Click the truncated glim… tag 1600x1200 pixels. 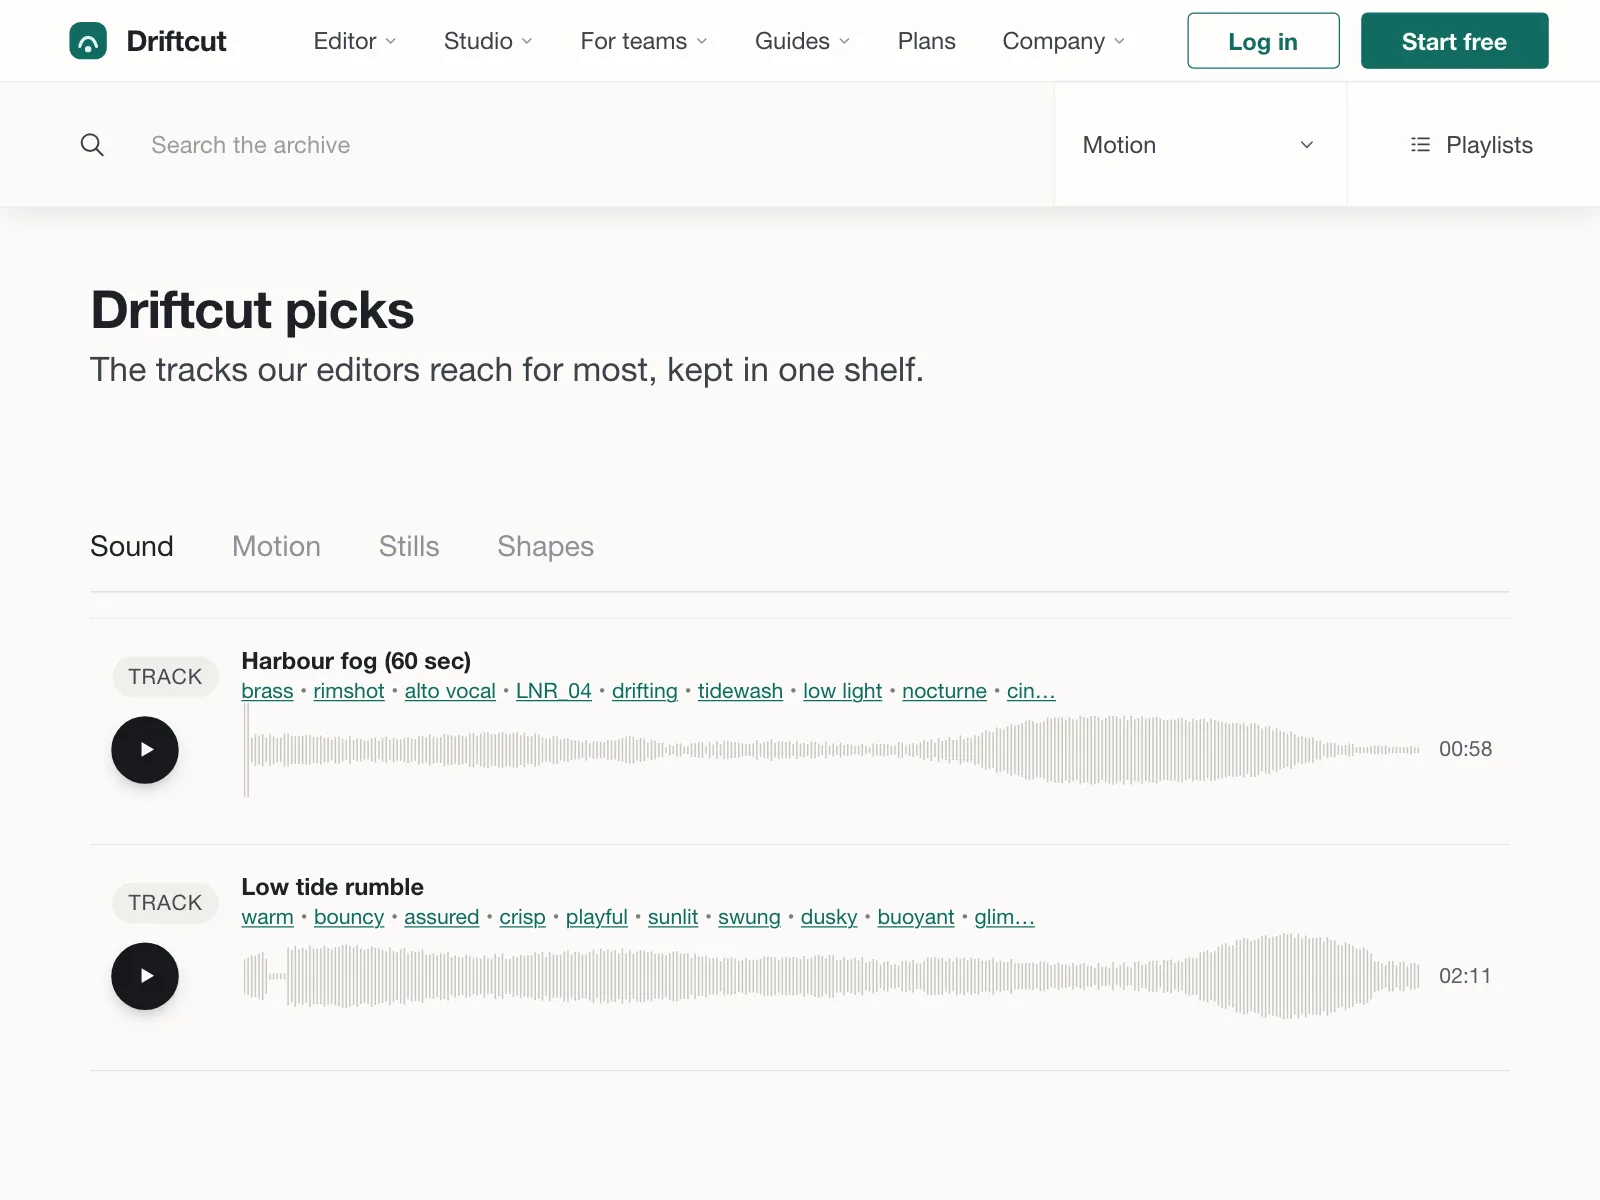point(1005,917)
